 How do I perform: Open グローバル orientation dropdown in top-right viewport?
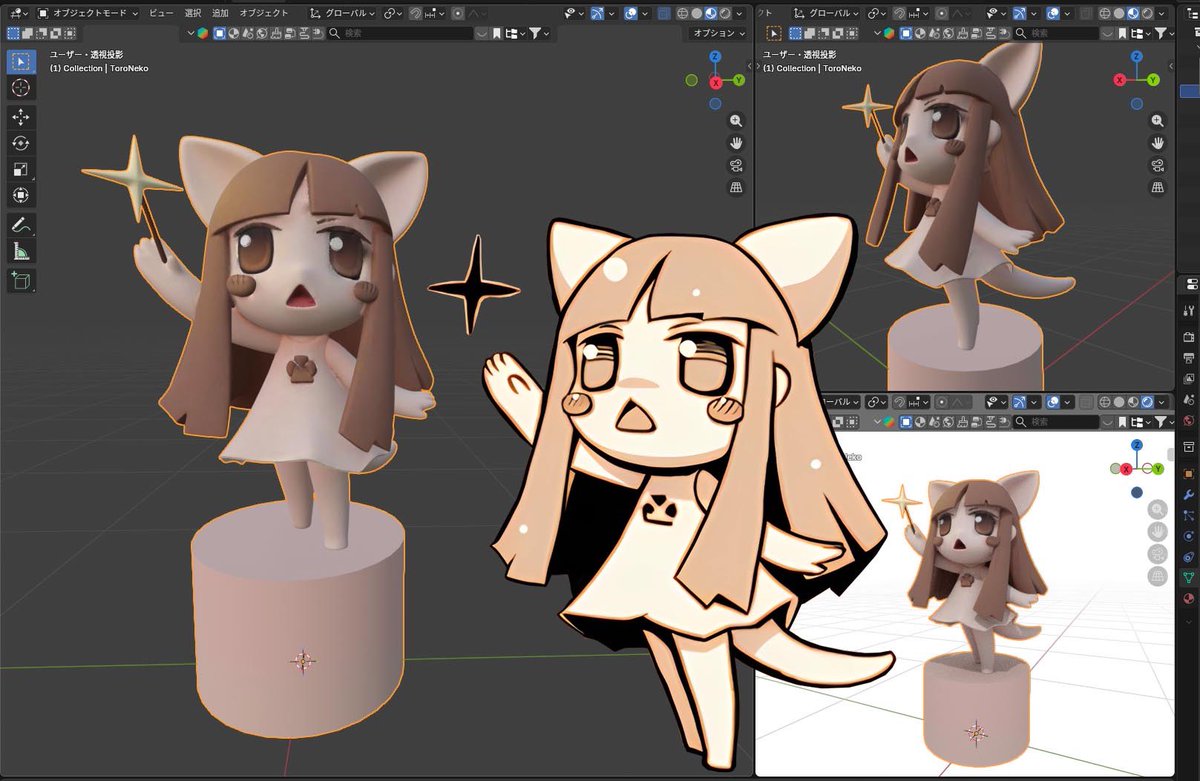(827, 14)
